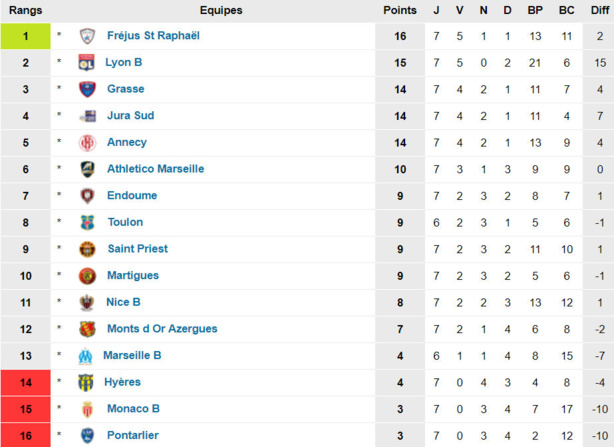Open the Jura Sud team link
The height and width of the screenshot is (447, 614).
click(x=130, y=116)
